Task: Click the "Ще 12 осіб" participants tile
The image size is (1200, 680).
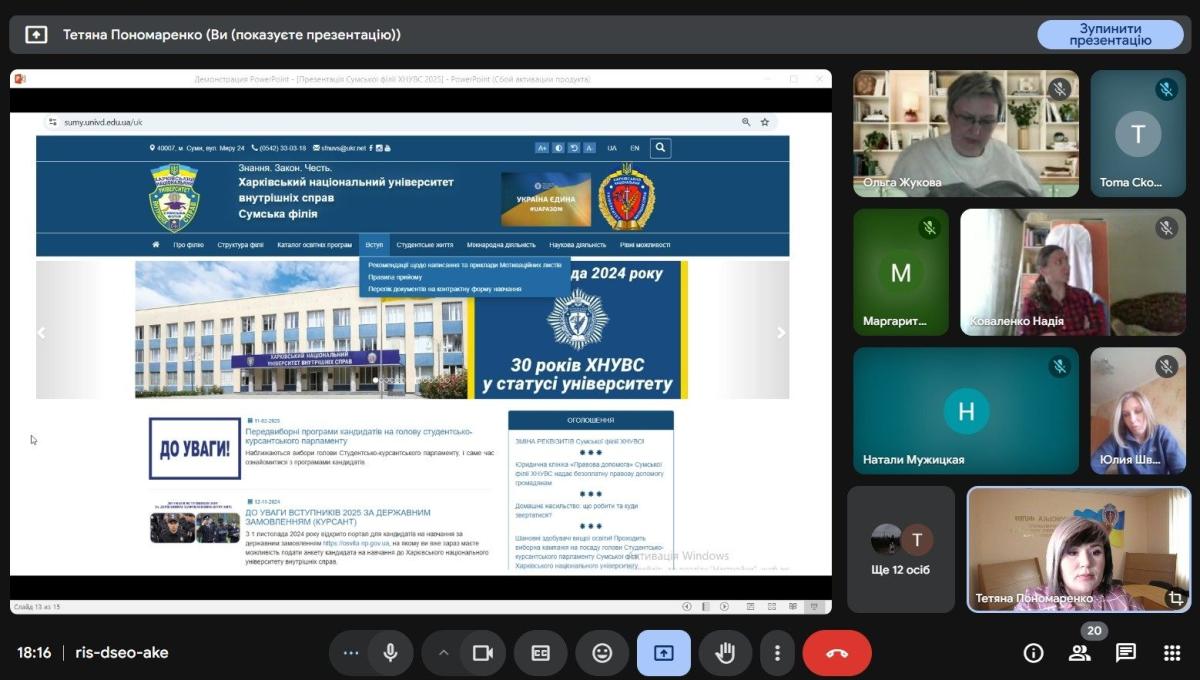Action: pyautogui.click(x=901, y=550)
